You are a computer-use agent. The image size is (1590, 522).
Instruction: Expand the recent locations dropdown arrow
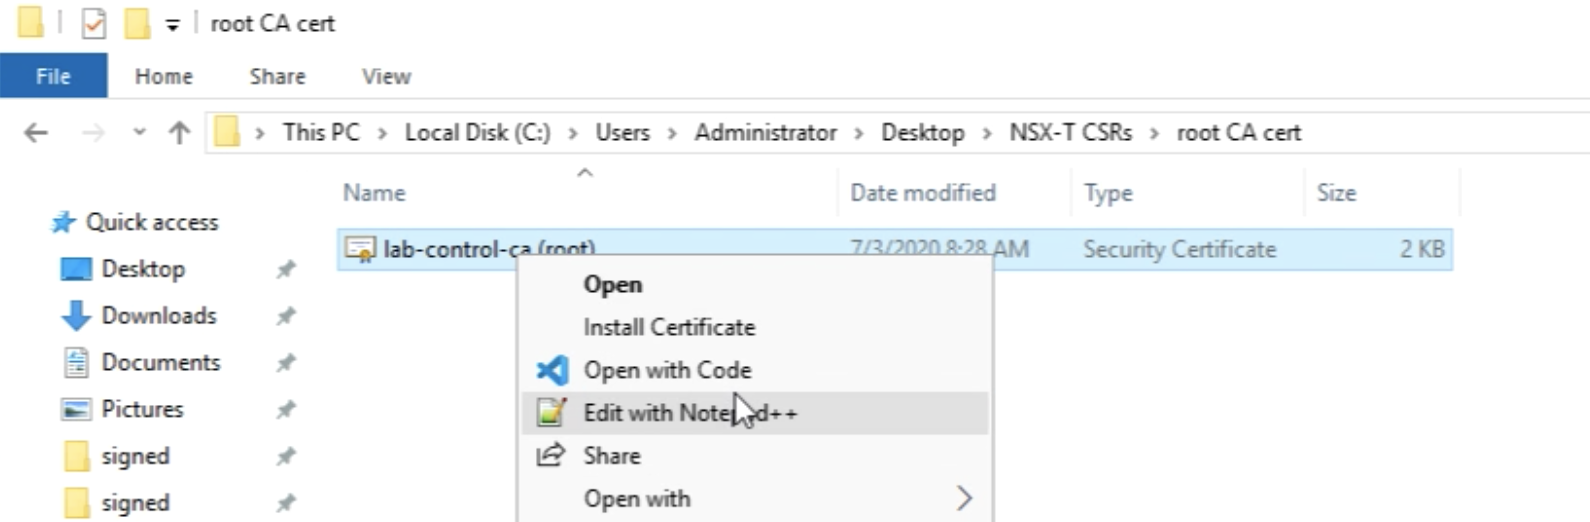tap(139, 133)
